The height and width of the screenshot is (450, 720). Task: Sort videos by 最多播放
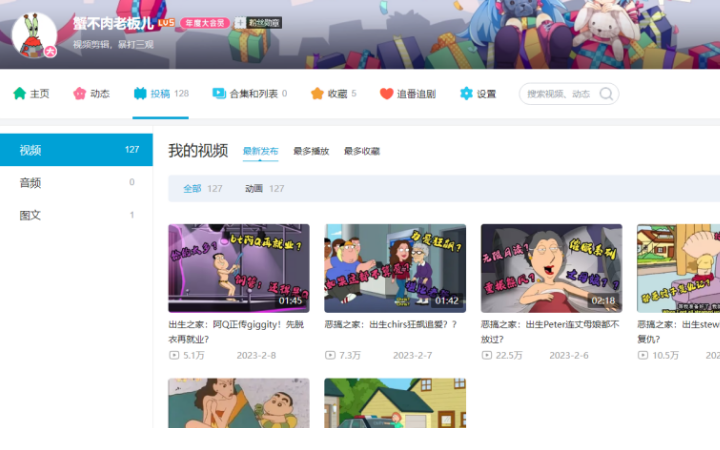311,151
